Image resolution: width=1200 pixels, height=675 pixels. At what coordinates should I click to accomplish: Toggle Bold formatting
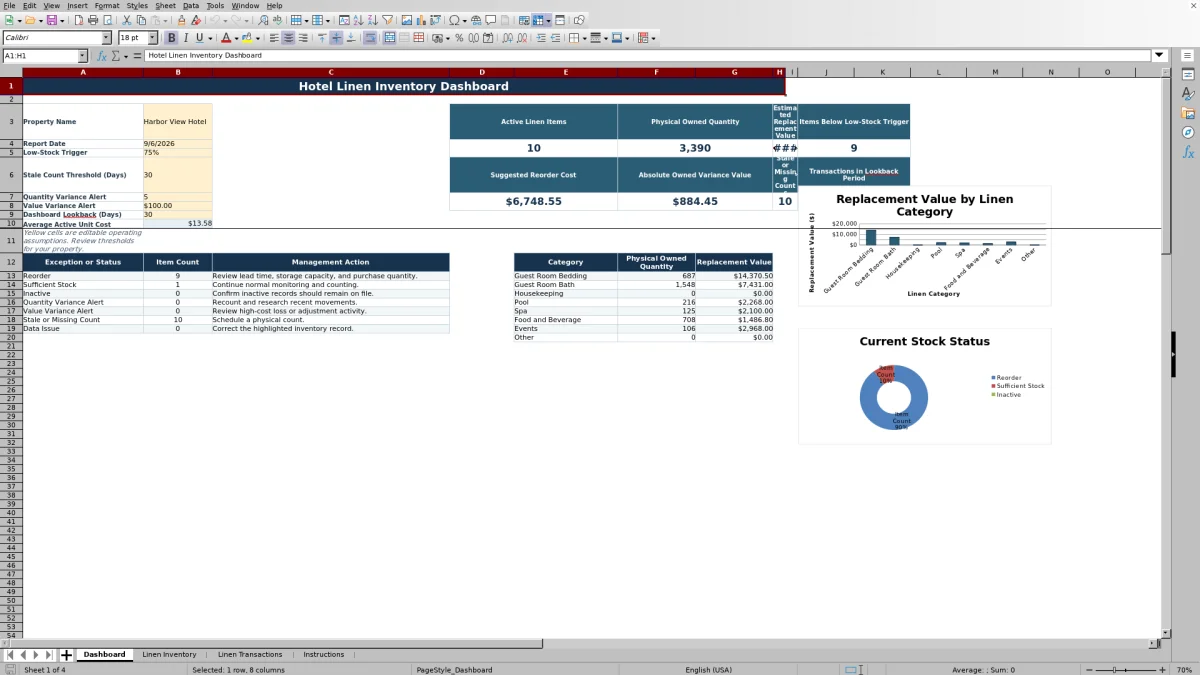(171, 38)
